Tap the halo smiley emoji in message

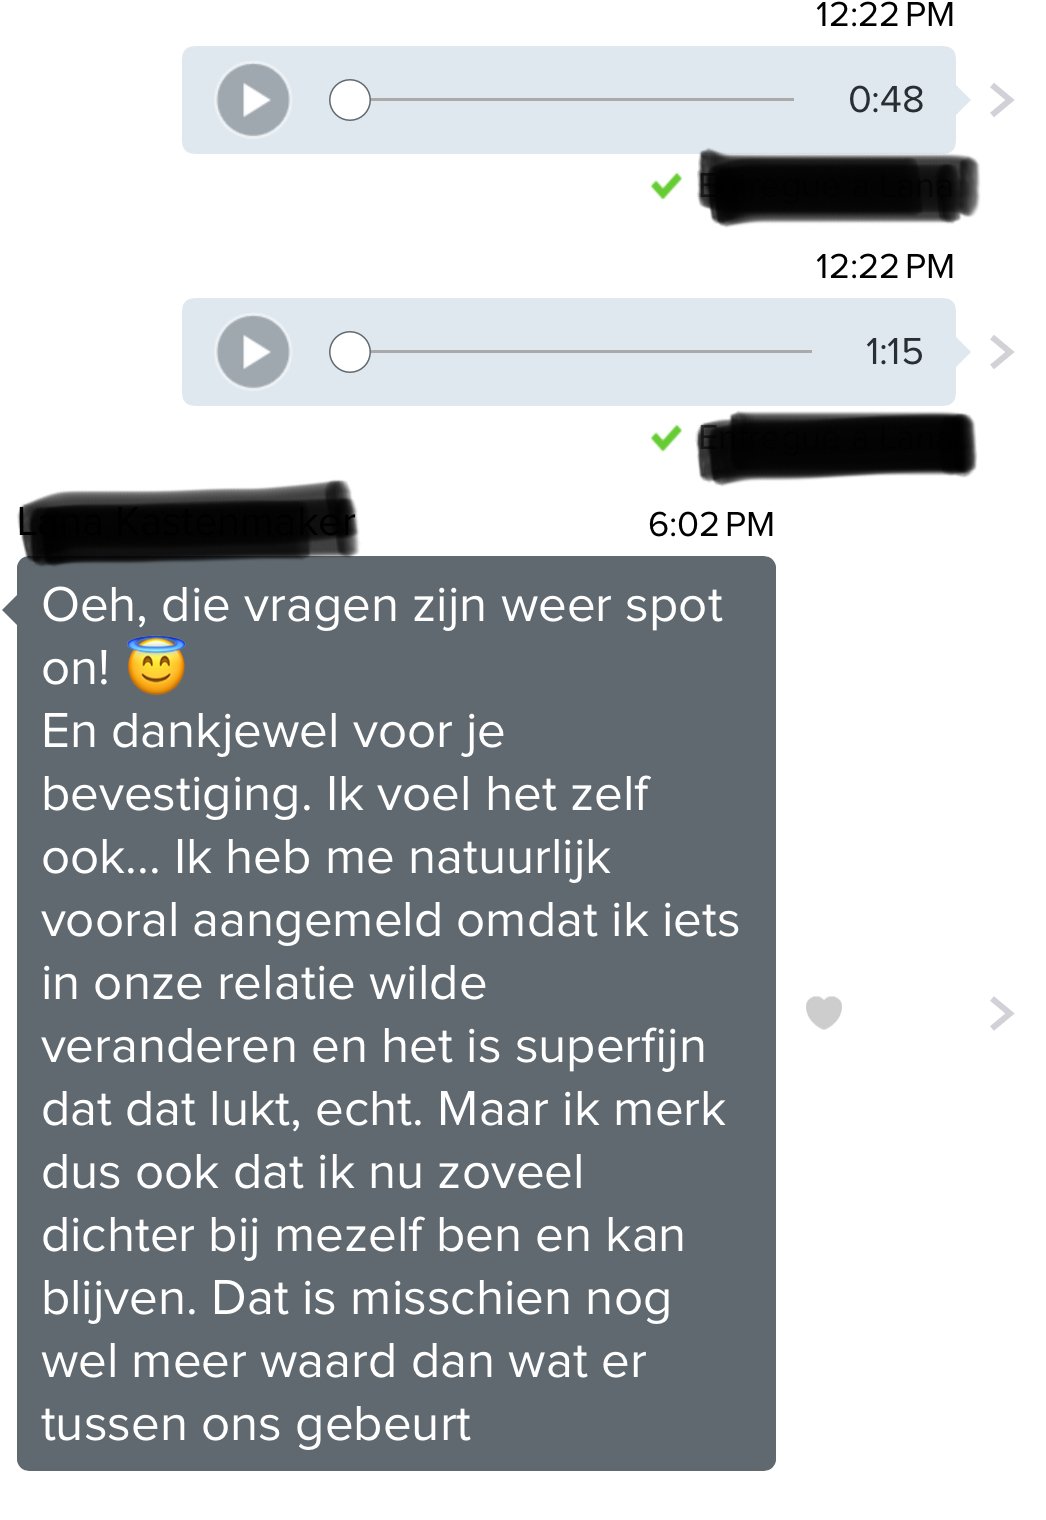click(156, 666)
